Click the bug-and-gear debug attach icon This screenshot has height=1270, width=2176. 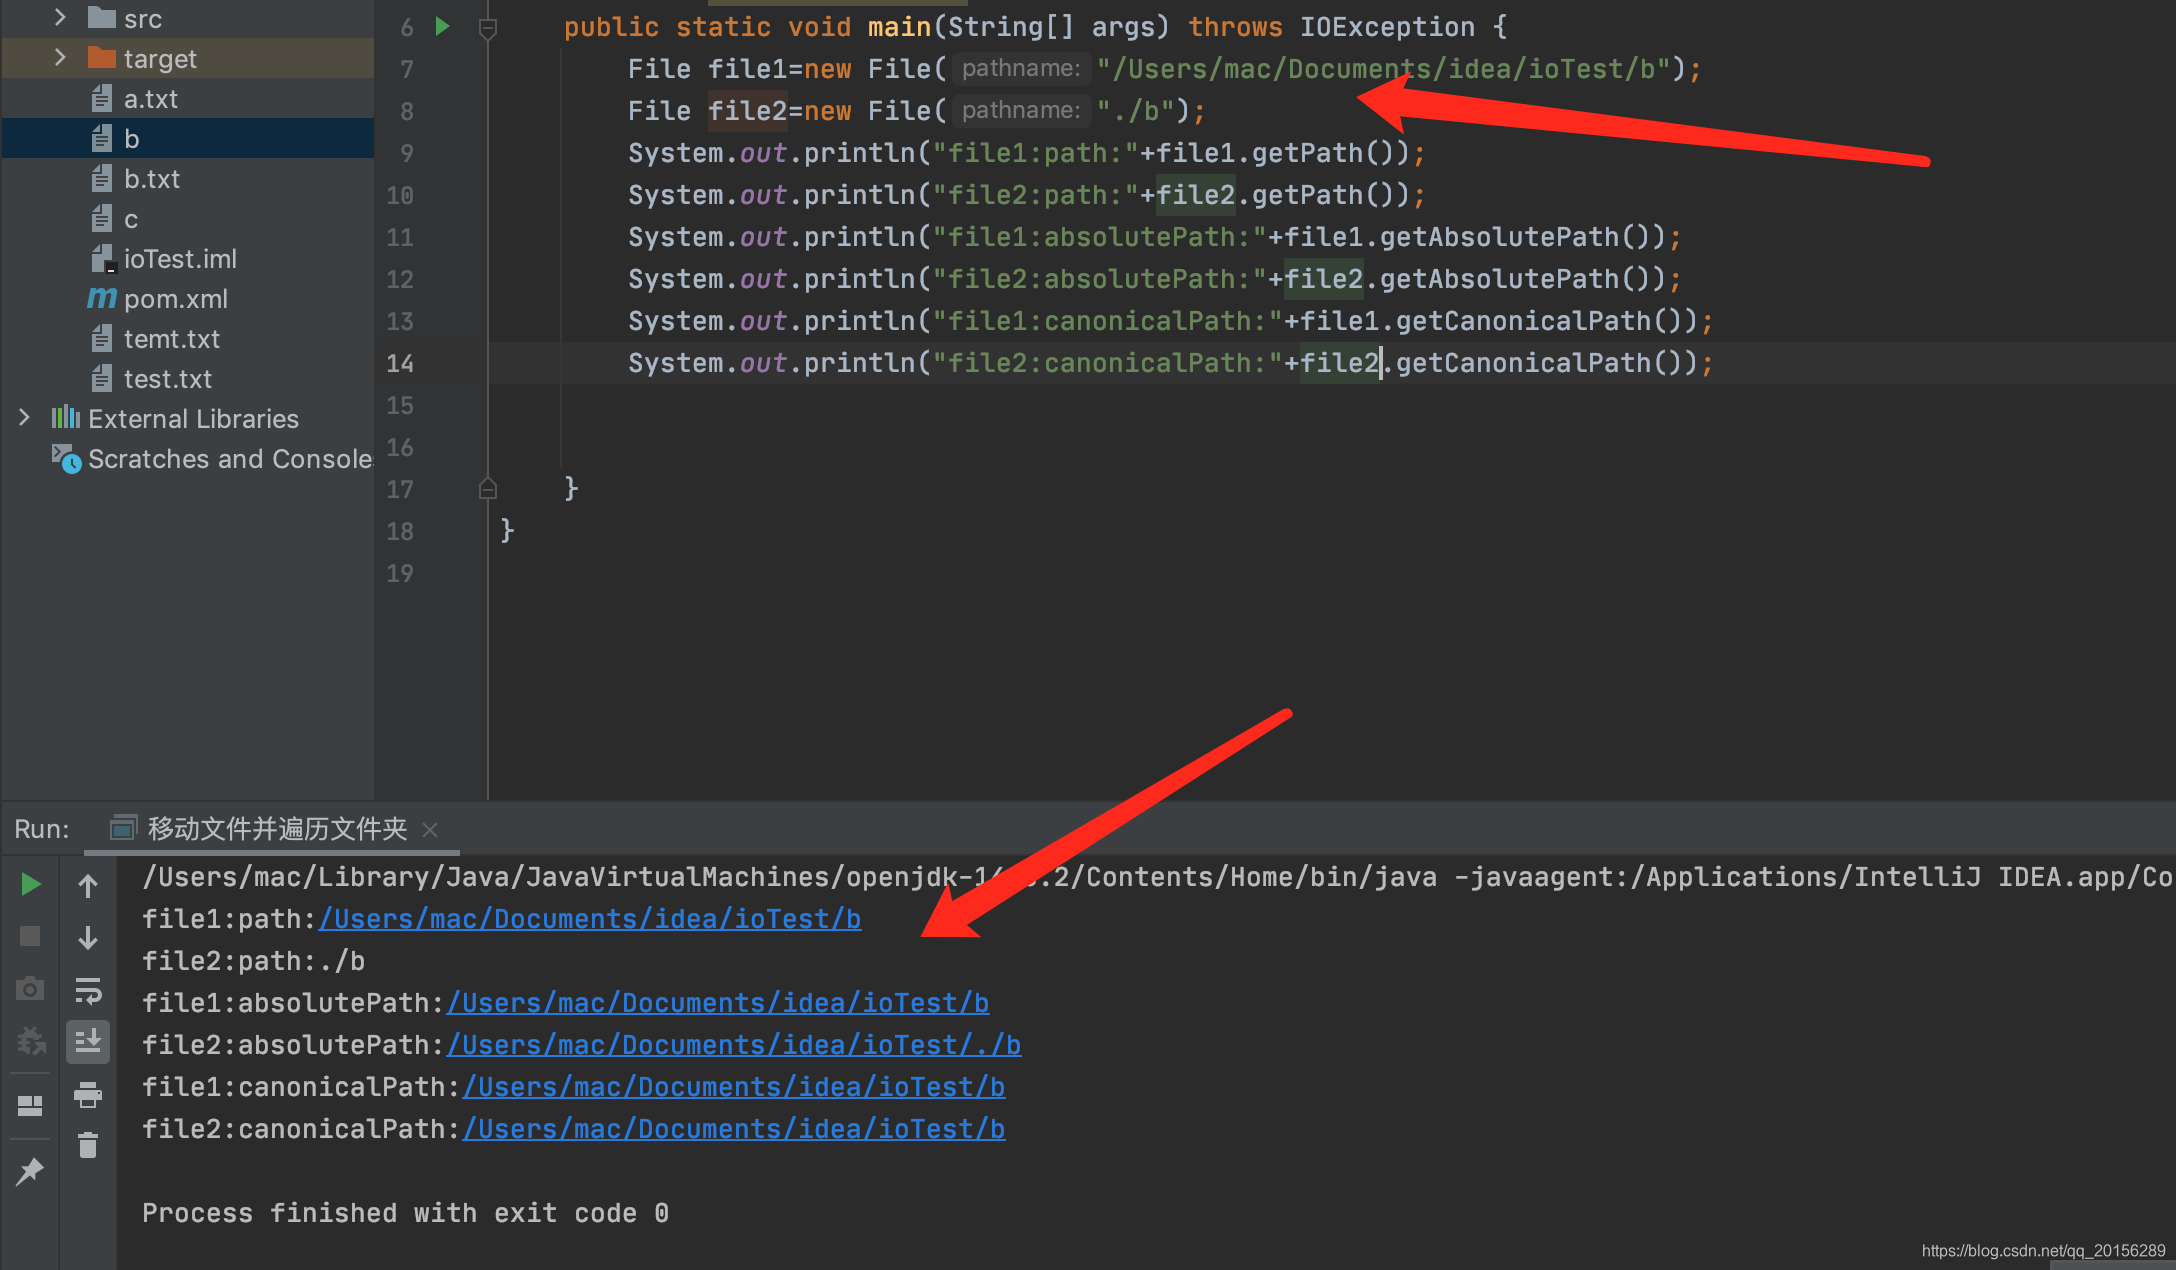[30, 1041]
